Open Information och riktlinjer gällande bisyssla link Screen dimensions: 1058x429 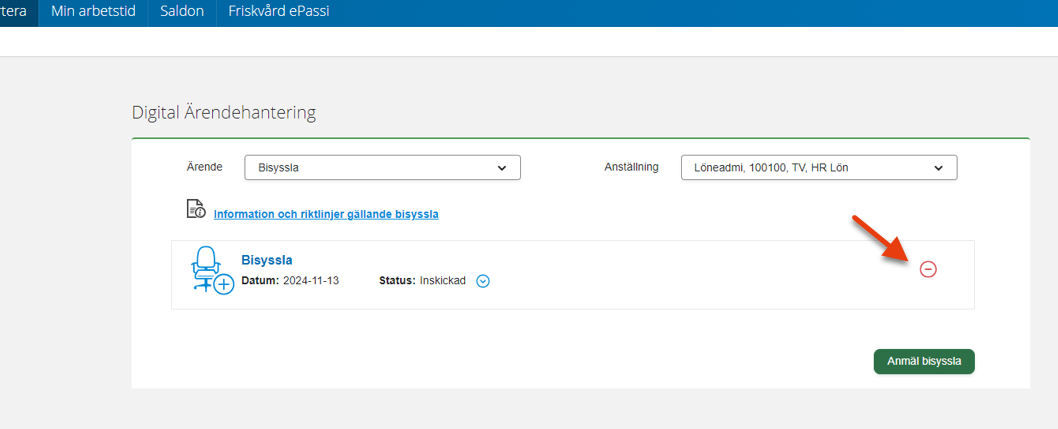point(326,214)
